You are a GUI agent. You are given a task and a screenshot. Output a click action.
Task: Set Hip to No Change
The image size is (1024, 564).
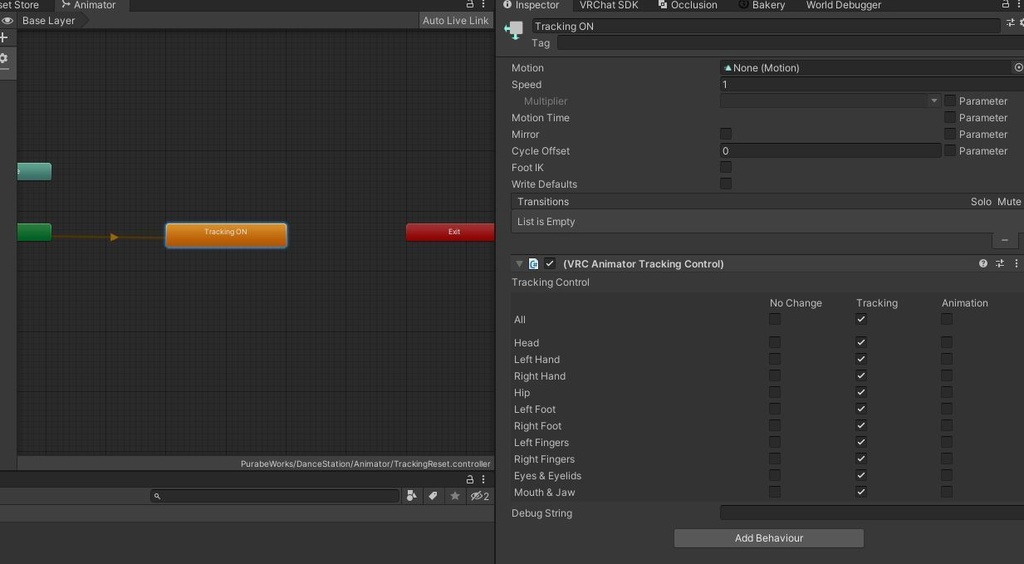pos(775,392)
